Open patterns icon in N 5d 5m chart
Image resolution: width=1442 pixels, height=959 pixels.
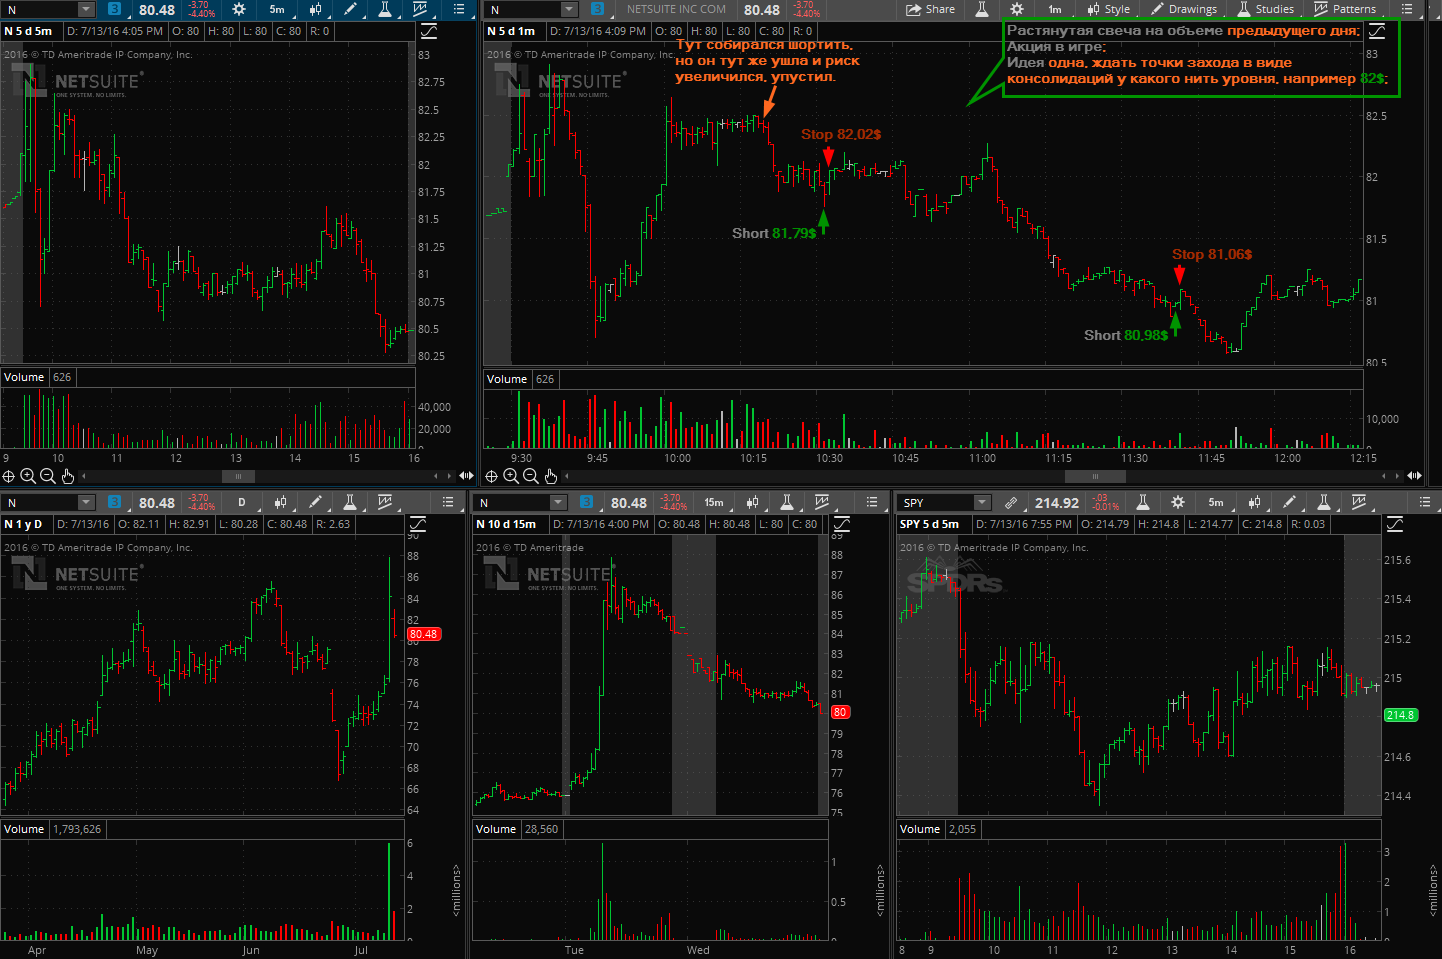(x=420, y=9)
